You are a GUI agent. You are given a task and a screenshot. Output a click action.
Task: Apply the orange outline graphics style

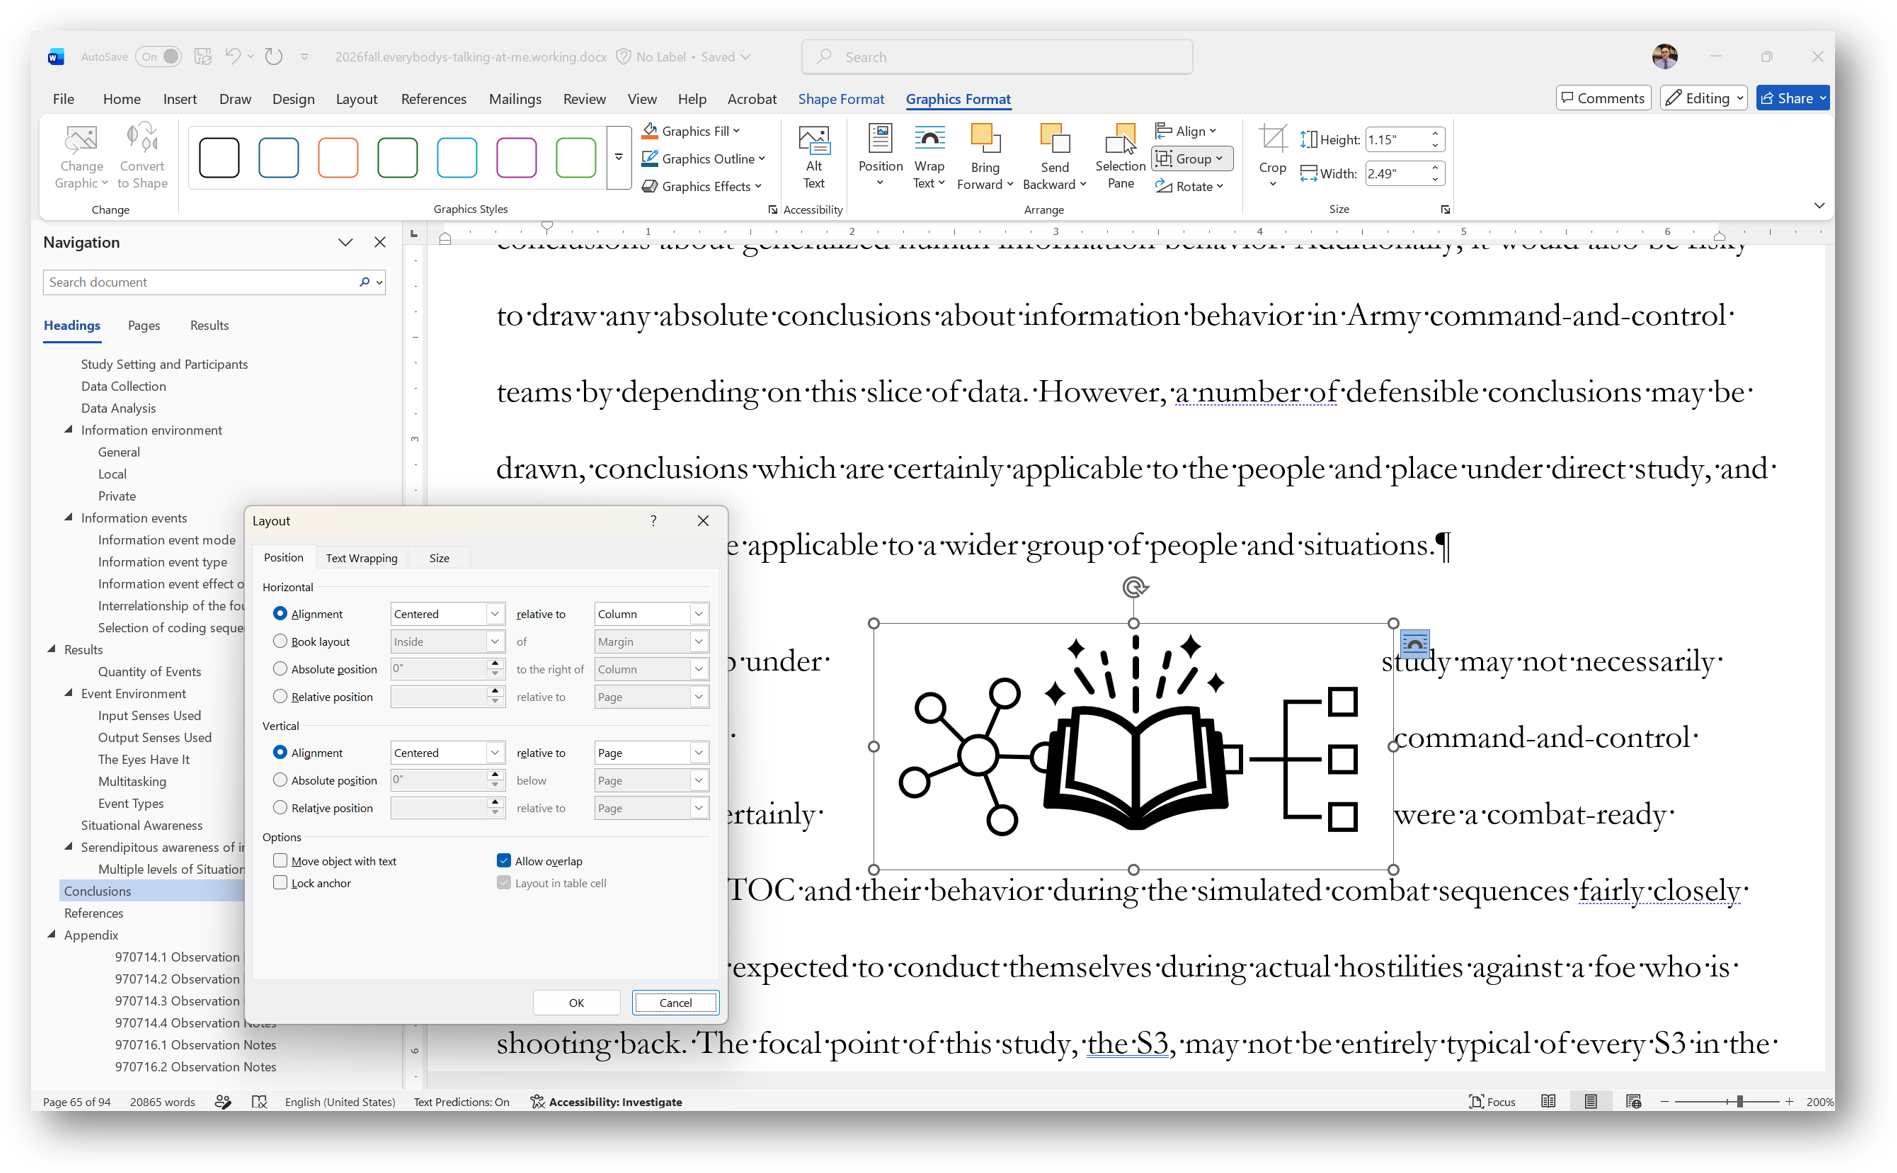point(338,157)
